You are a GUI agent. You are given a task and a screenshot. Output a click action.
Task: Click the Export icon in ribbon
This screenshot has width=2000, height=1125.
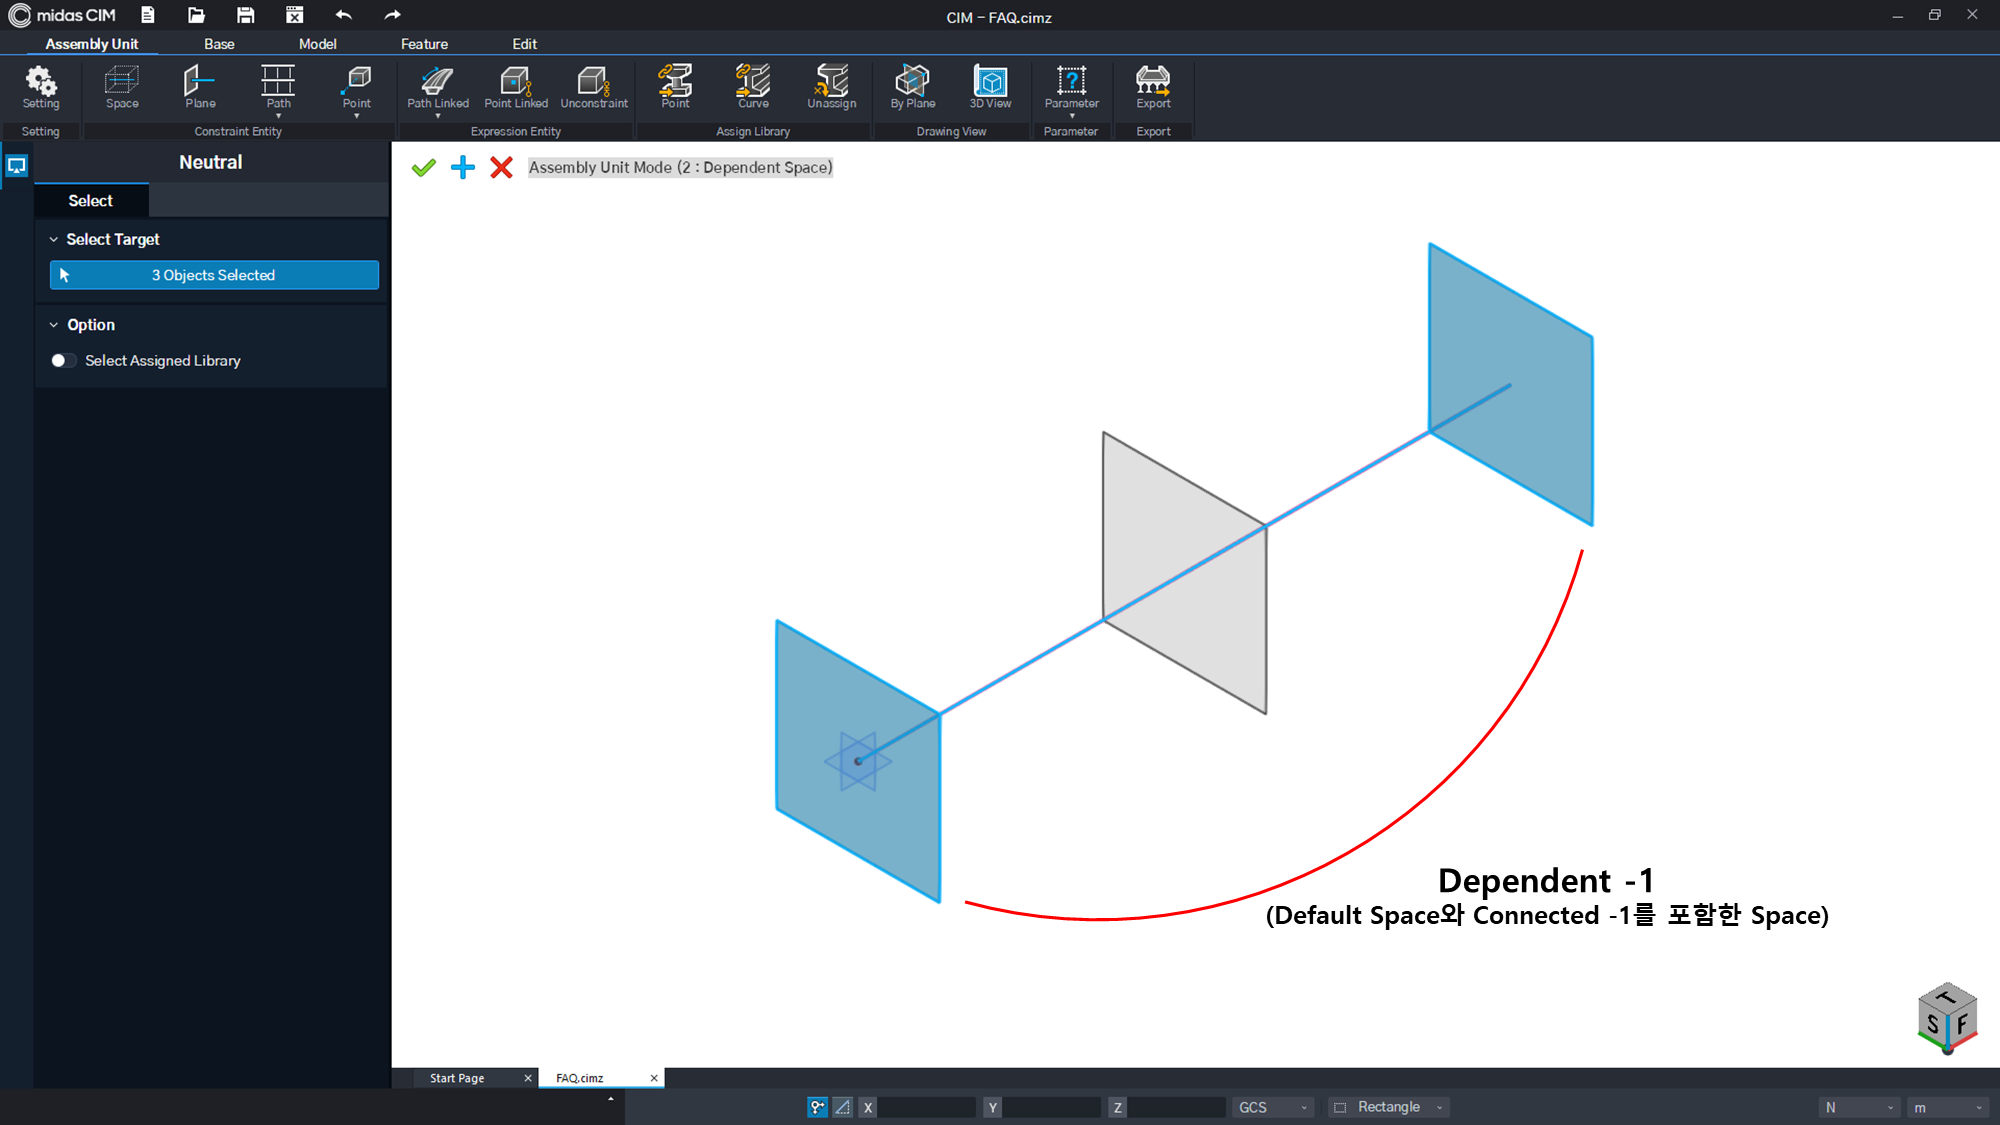point(1153,87)
